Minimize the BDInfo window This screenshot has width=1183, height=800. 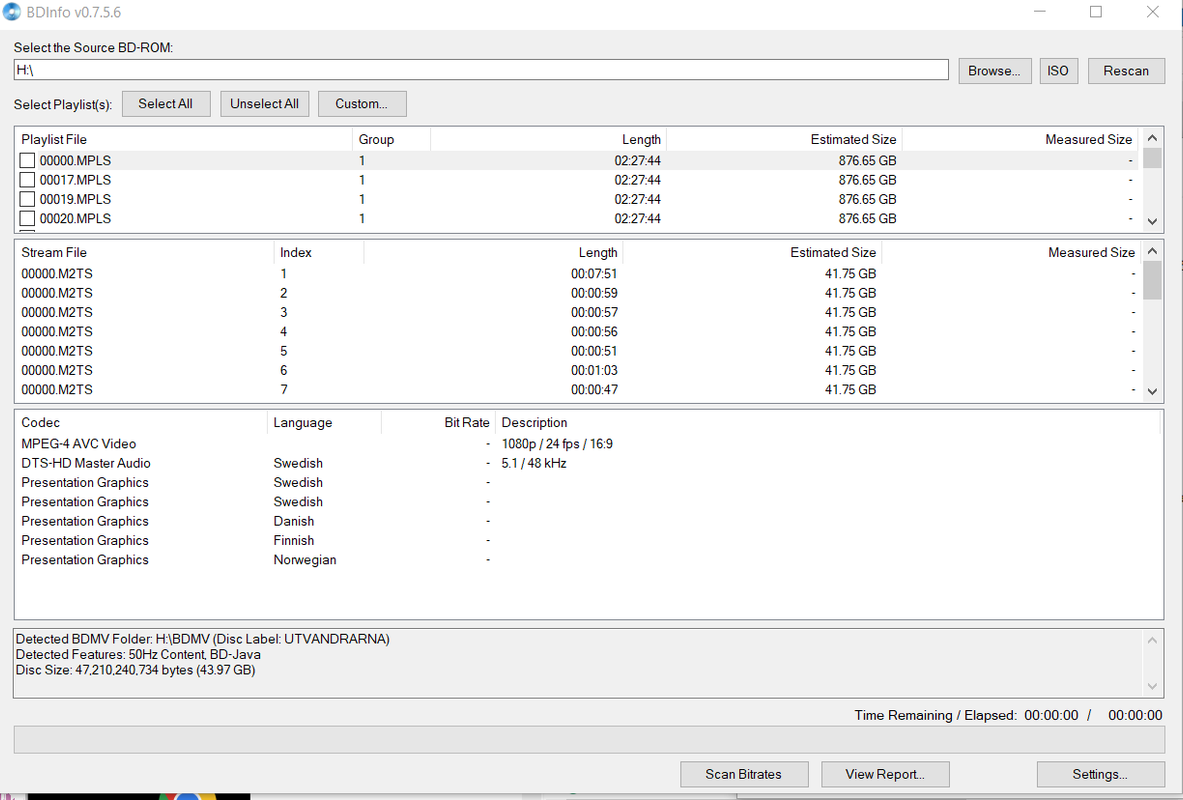(x=1040, y=12)
